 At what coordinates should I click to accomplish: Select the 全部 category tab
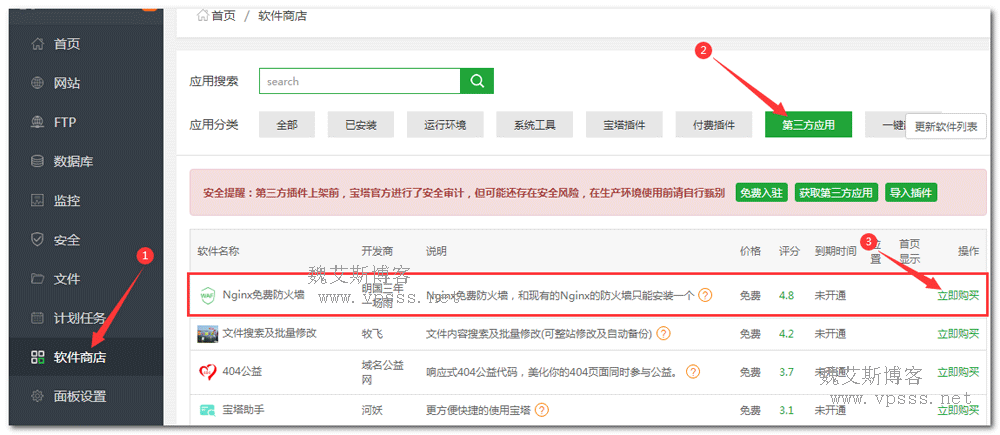287,124
